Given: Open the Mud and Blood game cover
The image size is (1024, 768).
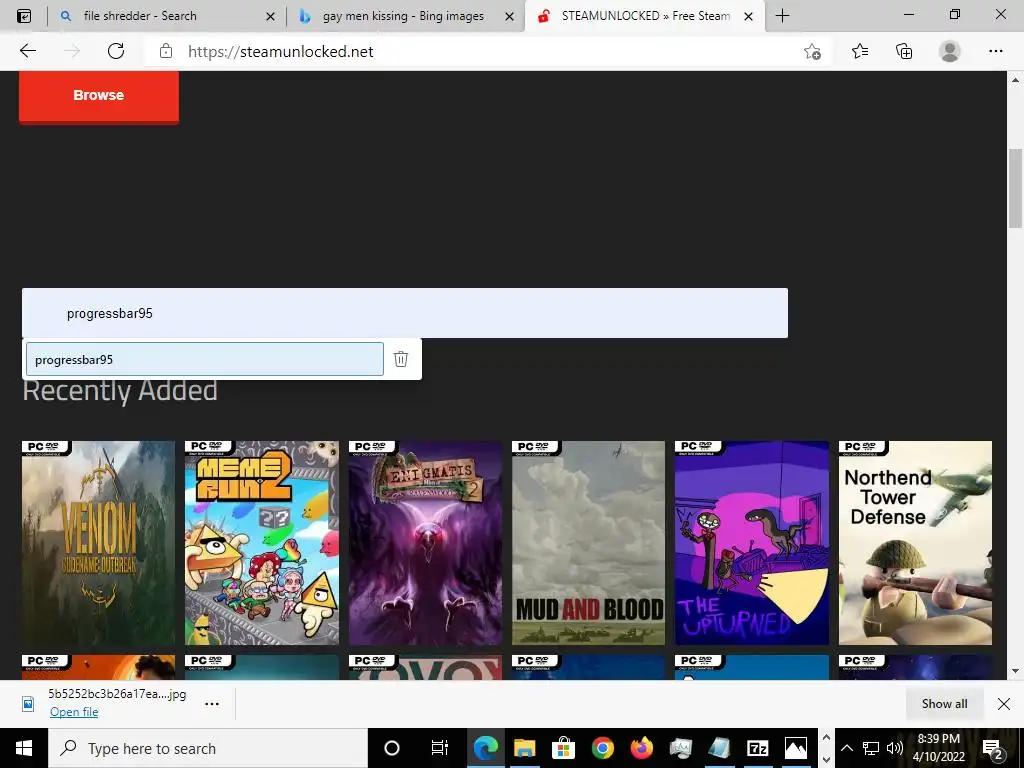Looking at the screenshot, I should (x=588, y=543).
